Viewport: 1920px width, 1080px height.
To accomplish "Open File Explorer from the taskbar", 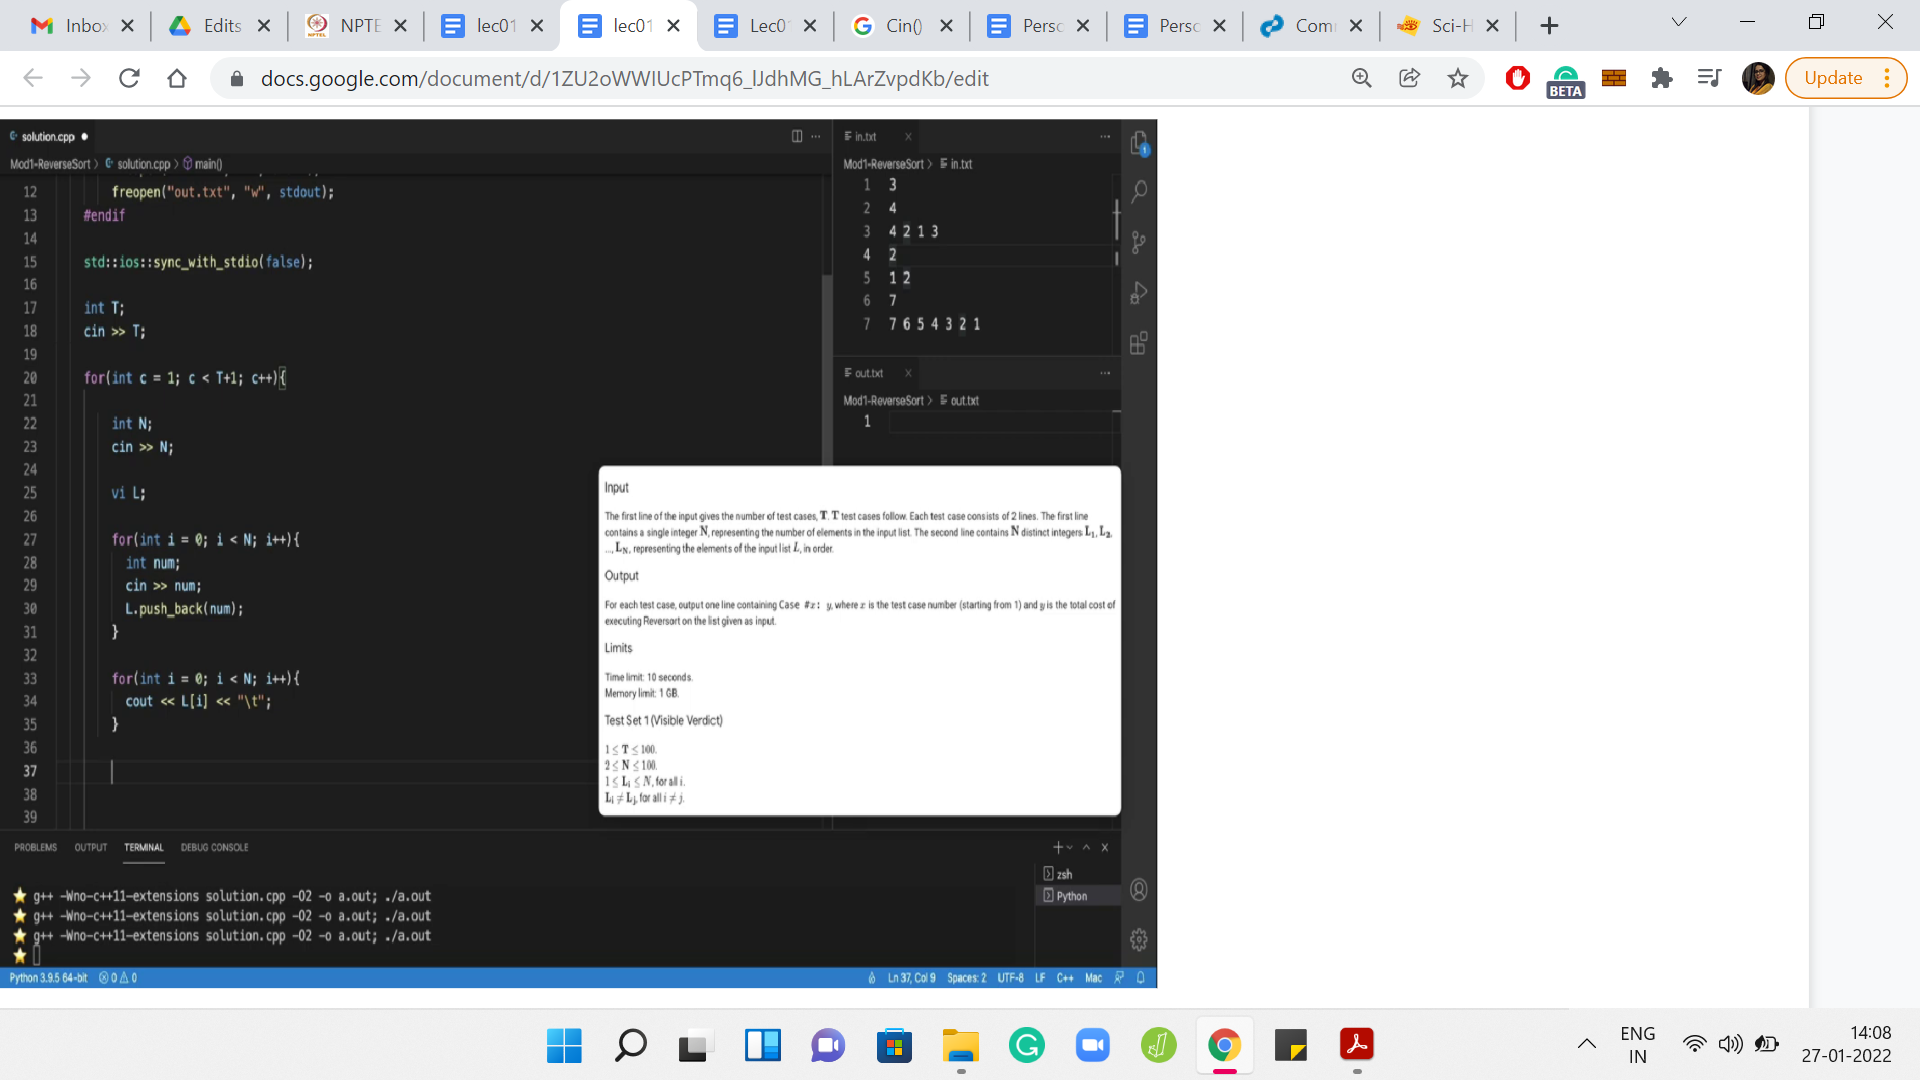I will tap(960, 1046).
